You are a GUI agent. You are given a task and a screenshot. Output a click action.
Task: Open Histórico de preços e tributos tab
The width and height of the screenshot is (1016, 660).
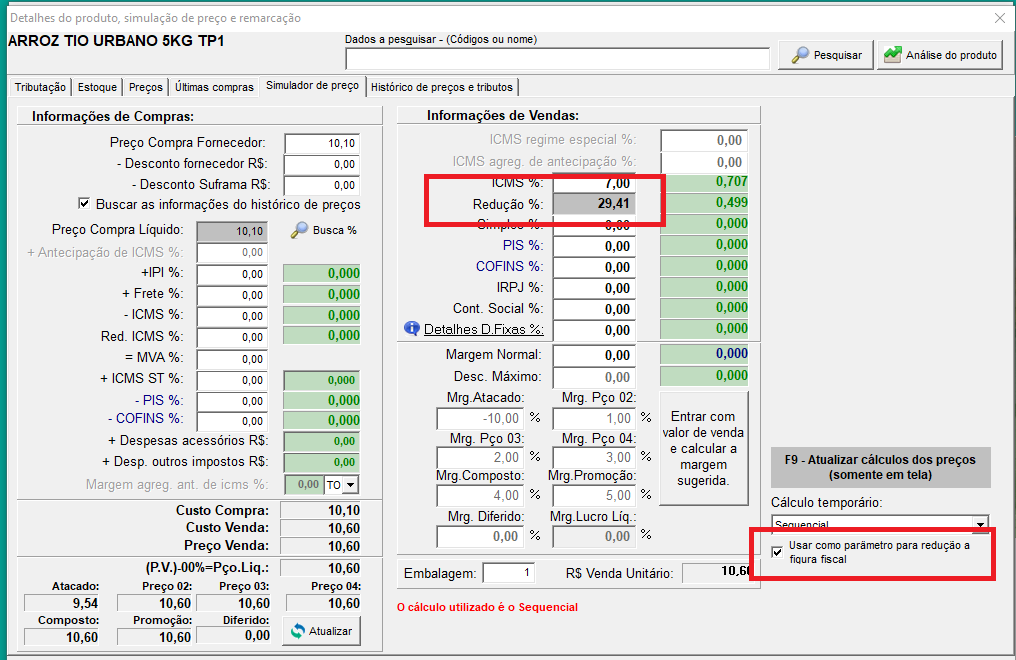tap(441, 87)
